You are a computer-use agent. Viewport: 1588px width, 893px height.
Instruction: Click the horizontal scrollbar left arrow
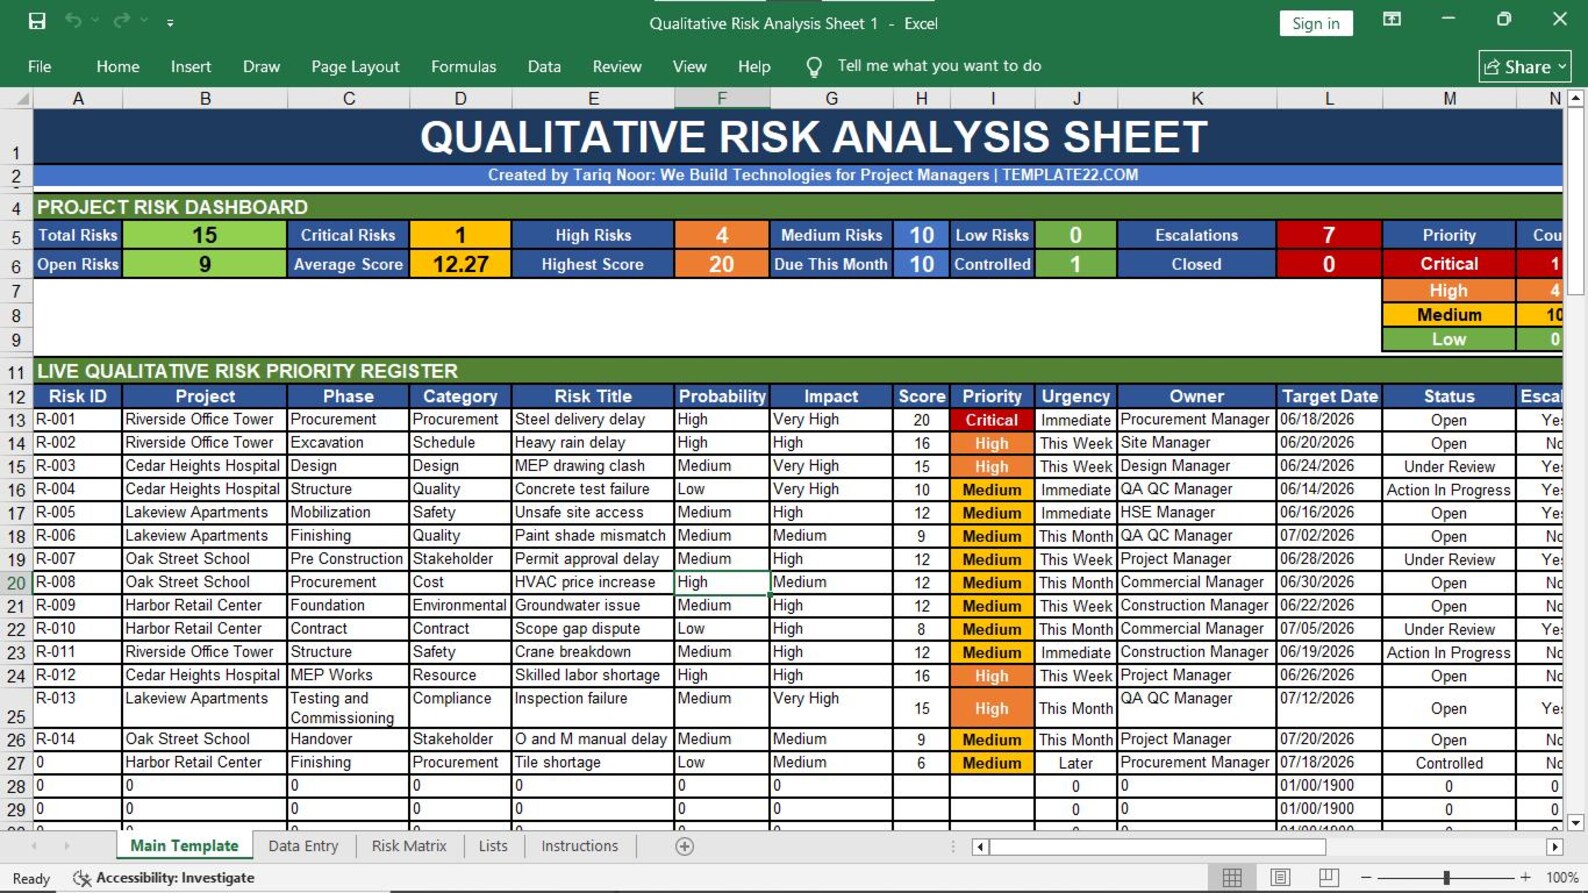click(x=980, y=847)
